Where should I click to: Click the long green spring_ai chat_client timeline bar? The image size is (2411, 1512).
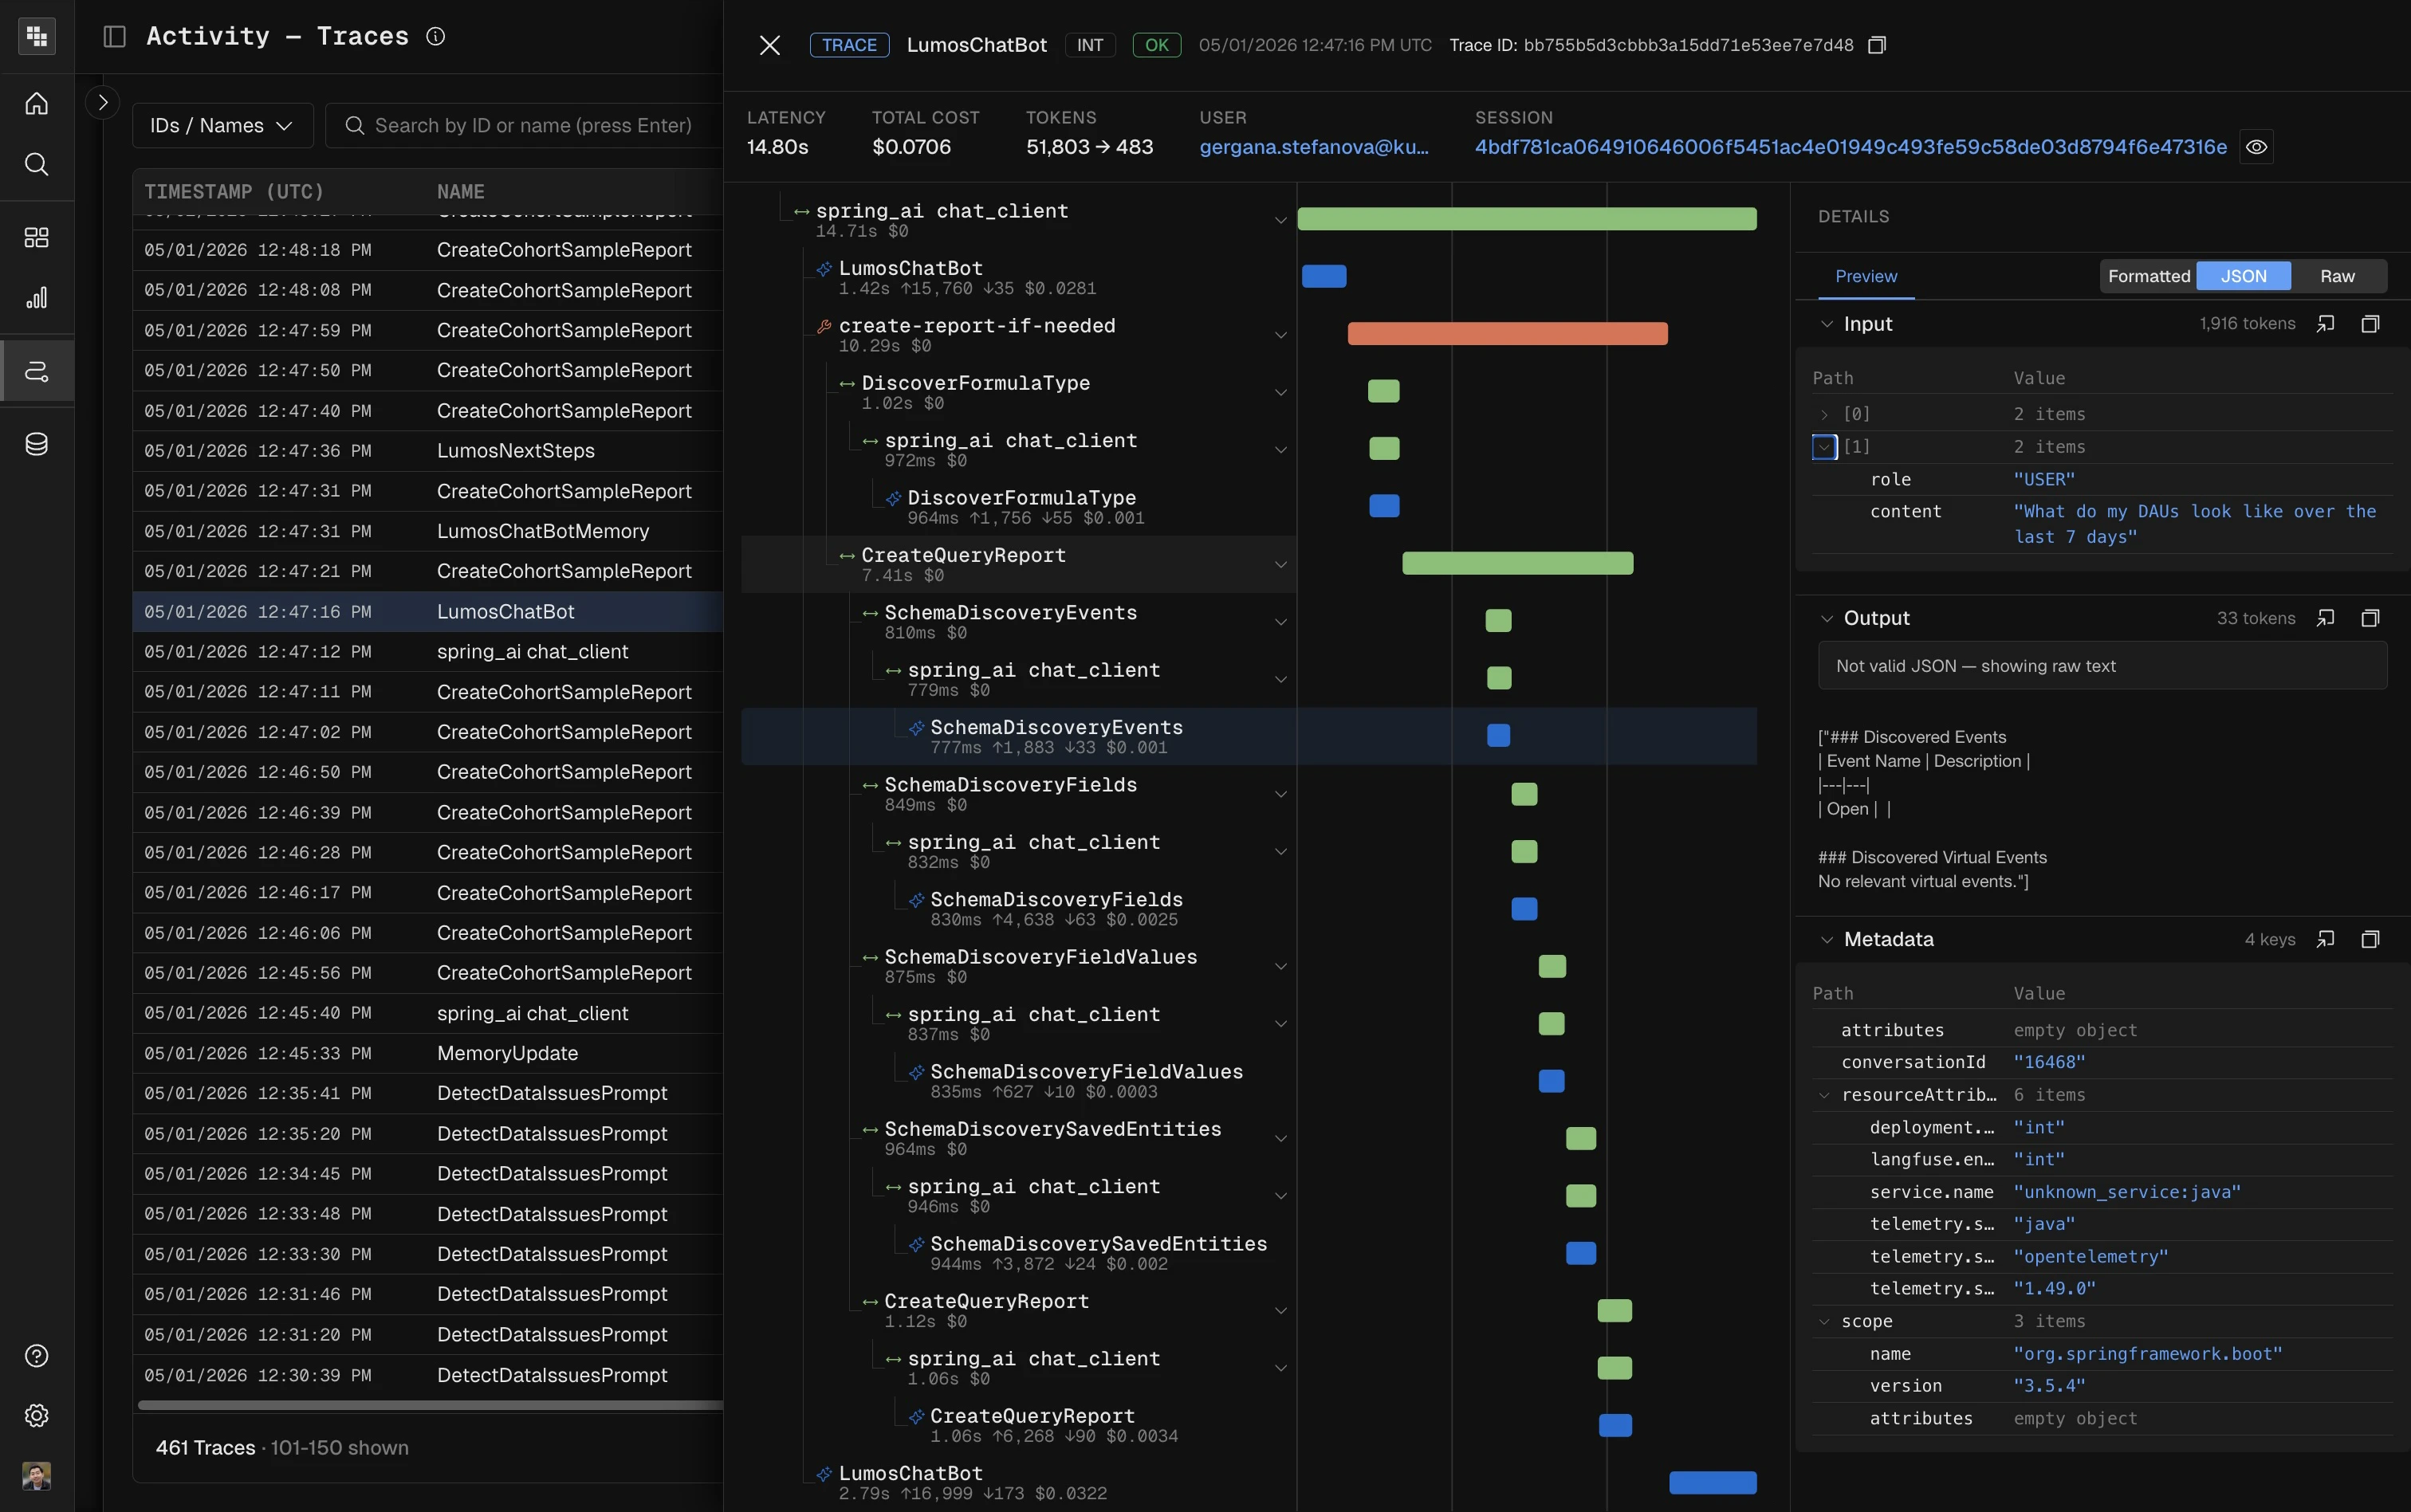(x=1526, y=219)
